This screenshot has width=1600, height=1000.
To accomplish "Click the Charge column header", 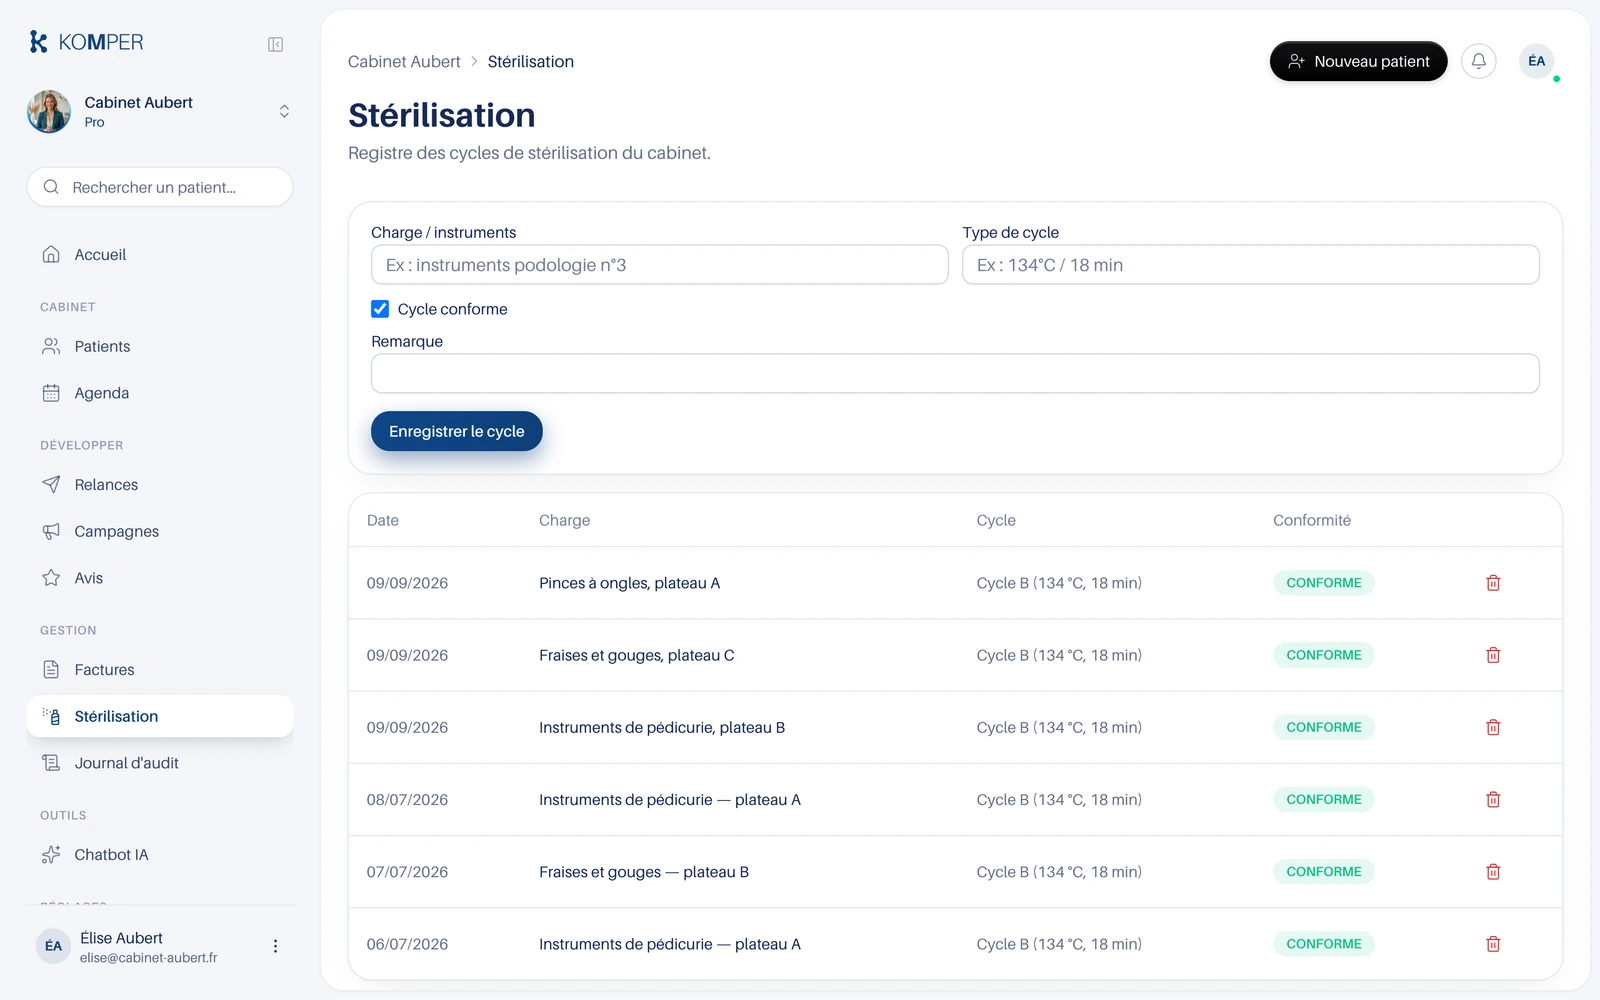I will 565,520.
